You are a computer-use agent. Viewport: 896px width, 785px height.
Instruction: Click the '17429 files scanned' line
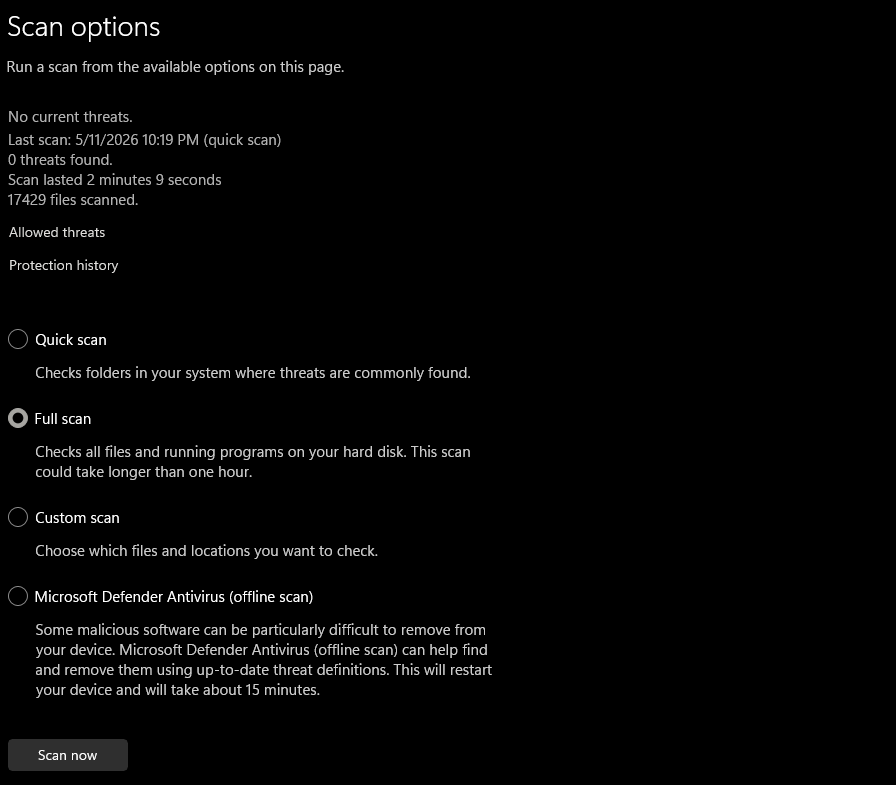coord(73,200)
